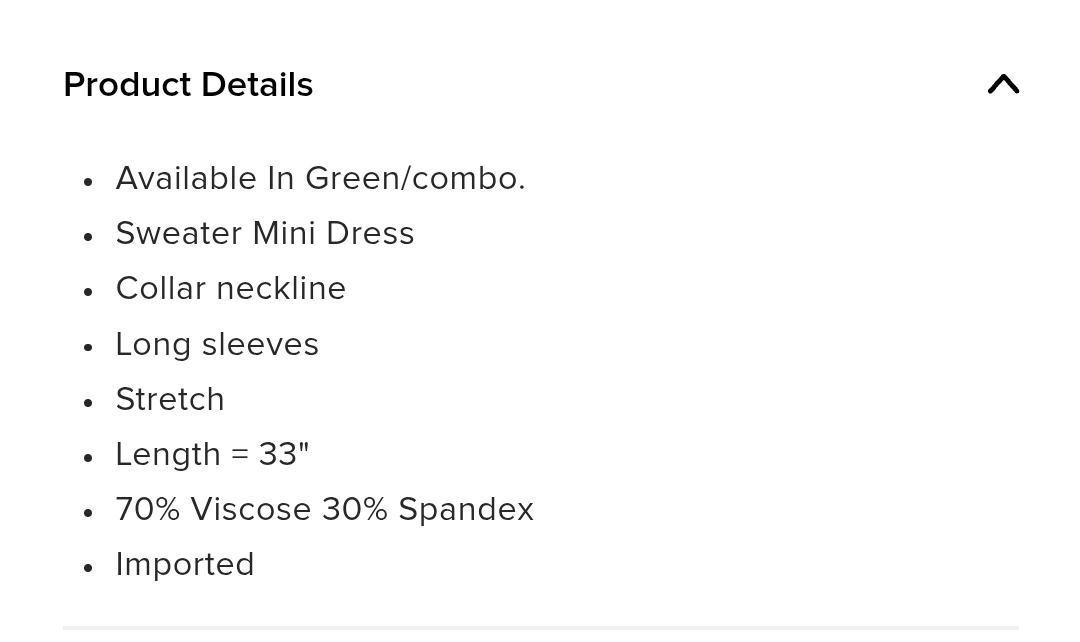Click the bullet beside 'Stretch'
The width and height of the screenshot is (1080, 642).
(87, 403)
